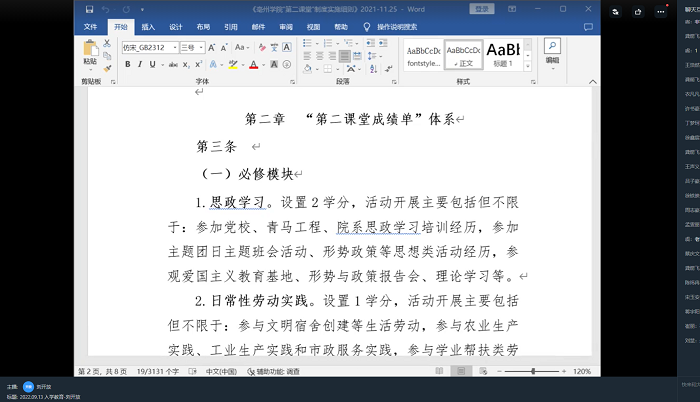Open the Font dialog launcher
This screenshot has width=700, height=402.
pos(292,82)
